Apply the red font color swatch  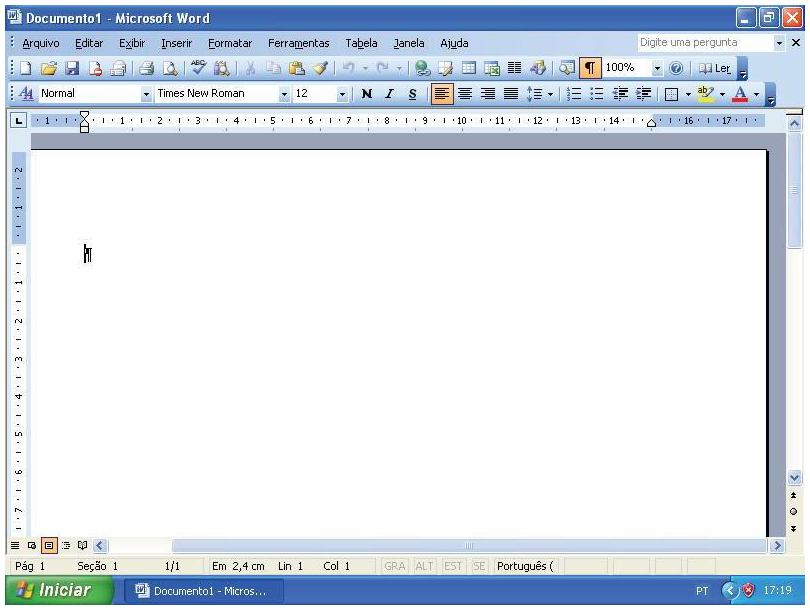(x=740, y=94)
